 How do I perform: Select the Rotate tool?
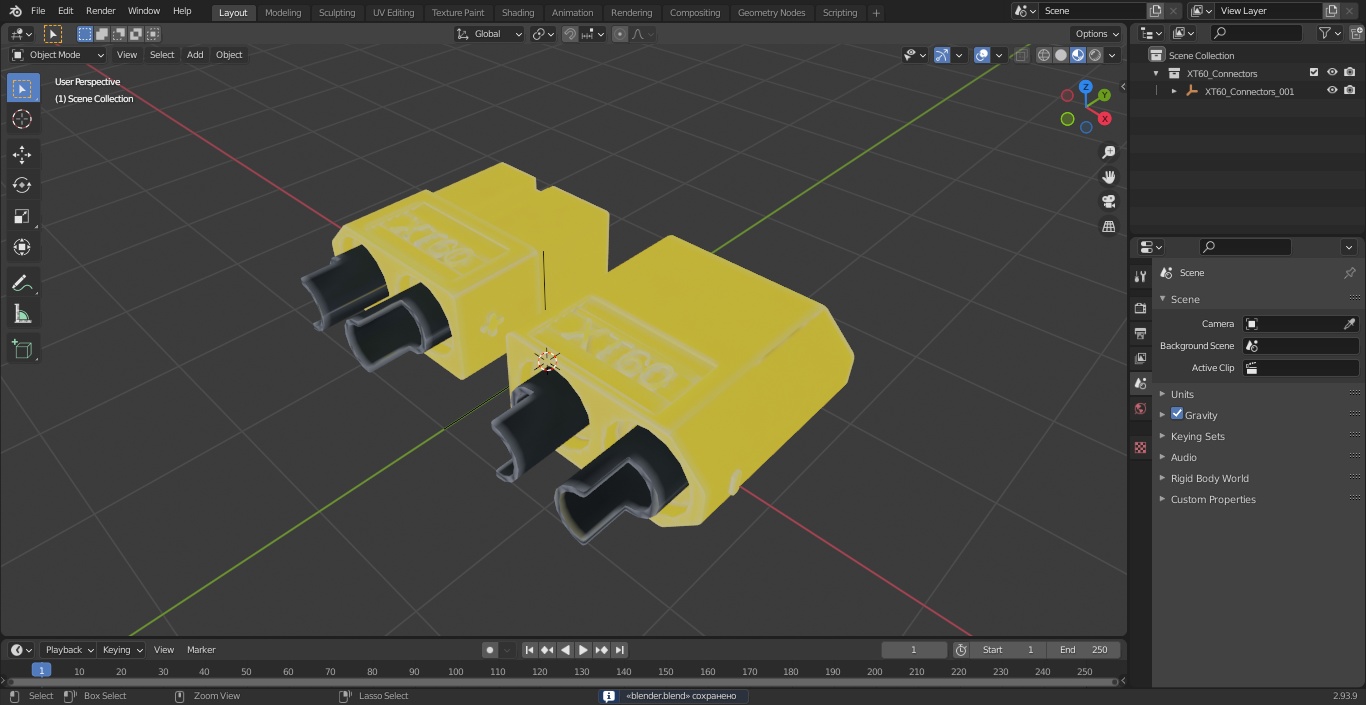(22, 185)
